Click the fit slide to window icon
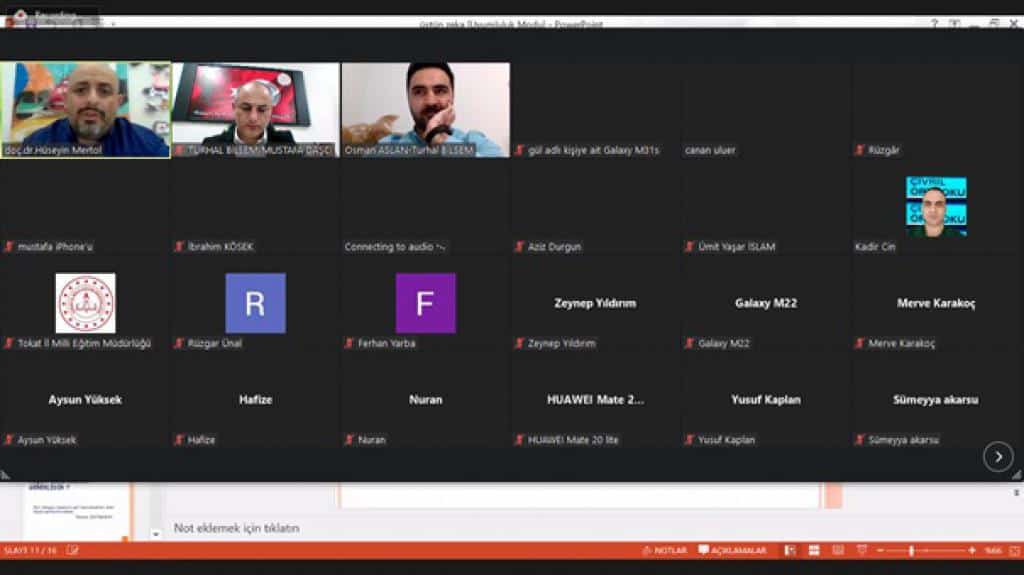The width and height of the screenshot is (1024, 575). (1011, 551)
